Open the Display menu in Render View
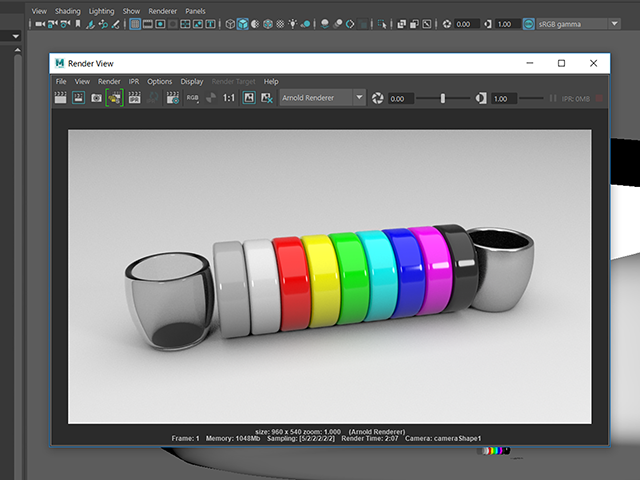 [x=192, y=81]
